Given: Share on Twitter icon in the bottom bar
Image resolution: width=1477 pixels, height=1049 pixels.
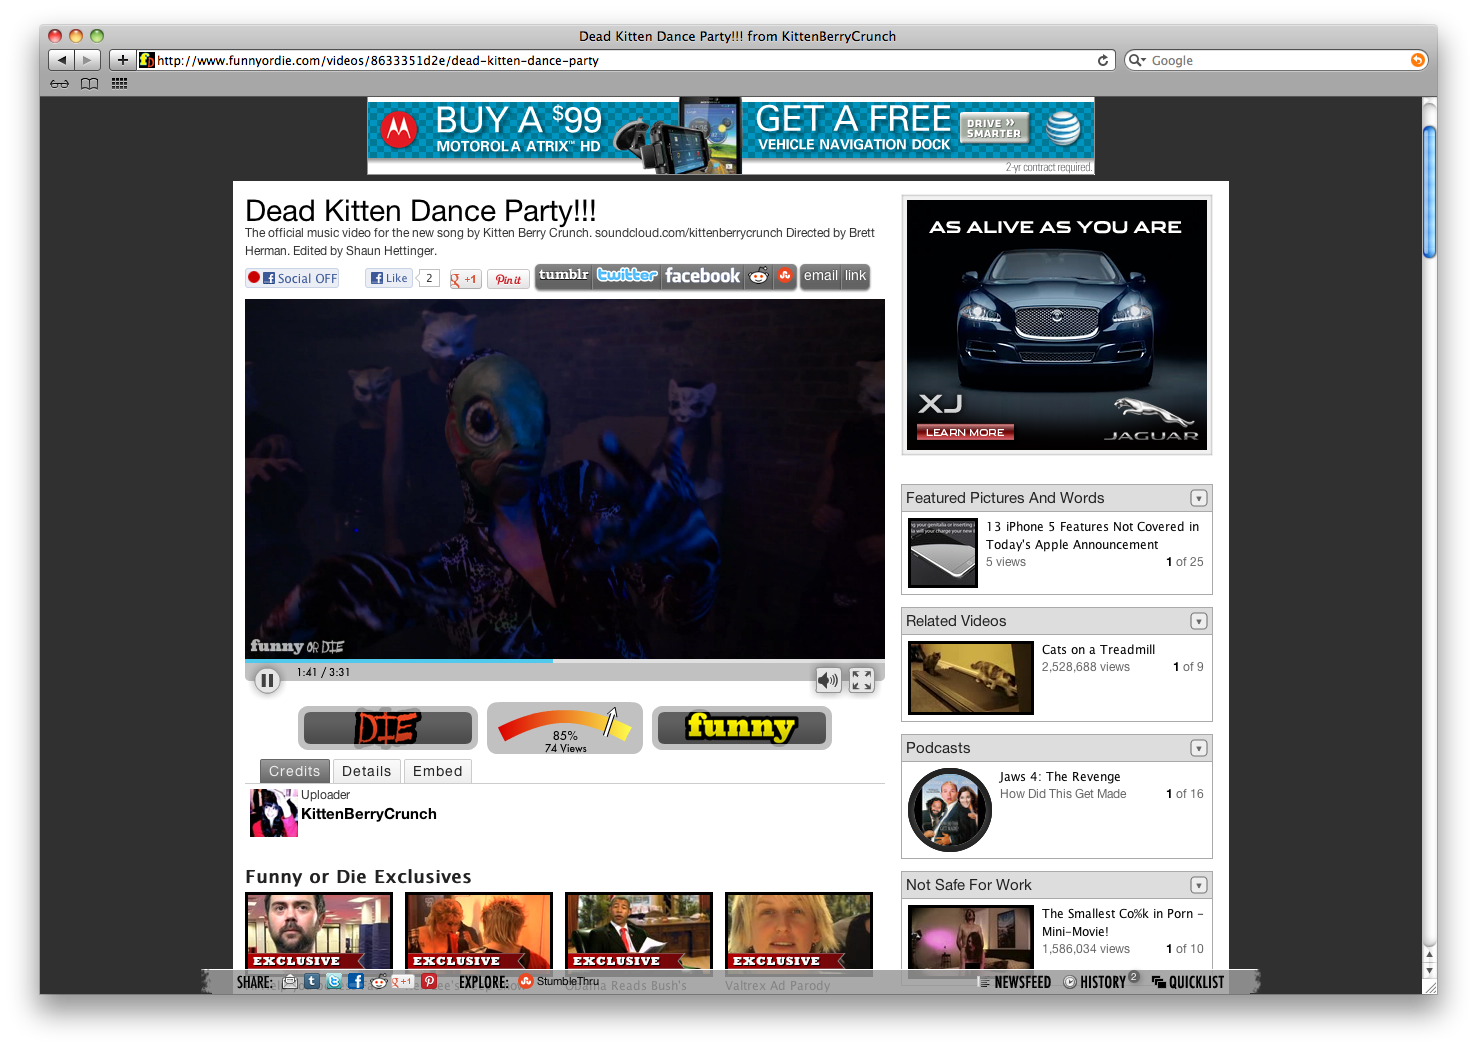Looking at the screenshot, I should pyautogui.click(x=334, y=982).
